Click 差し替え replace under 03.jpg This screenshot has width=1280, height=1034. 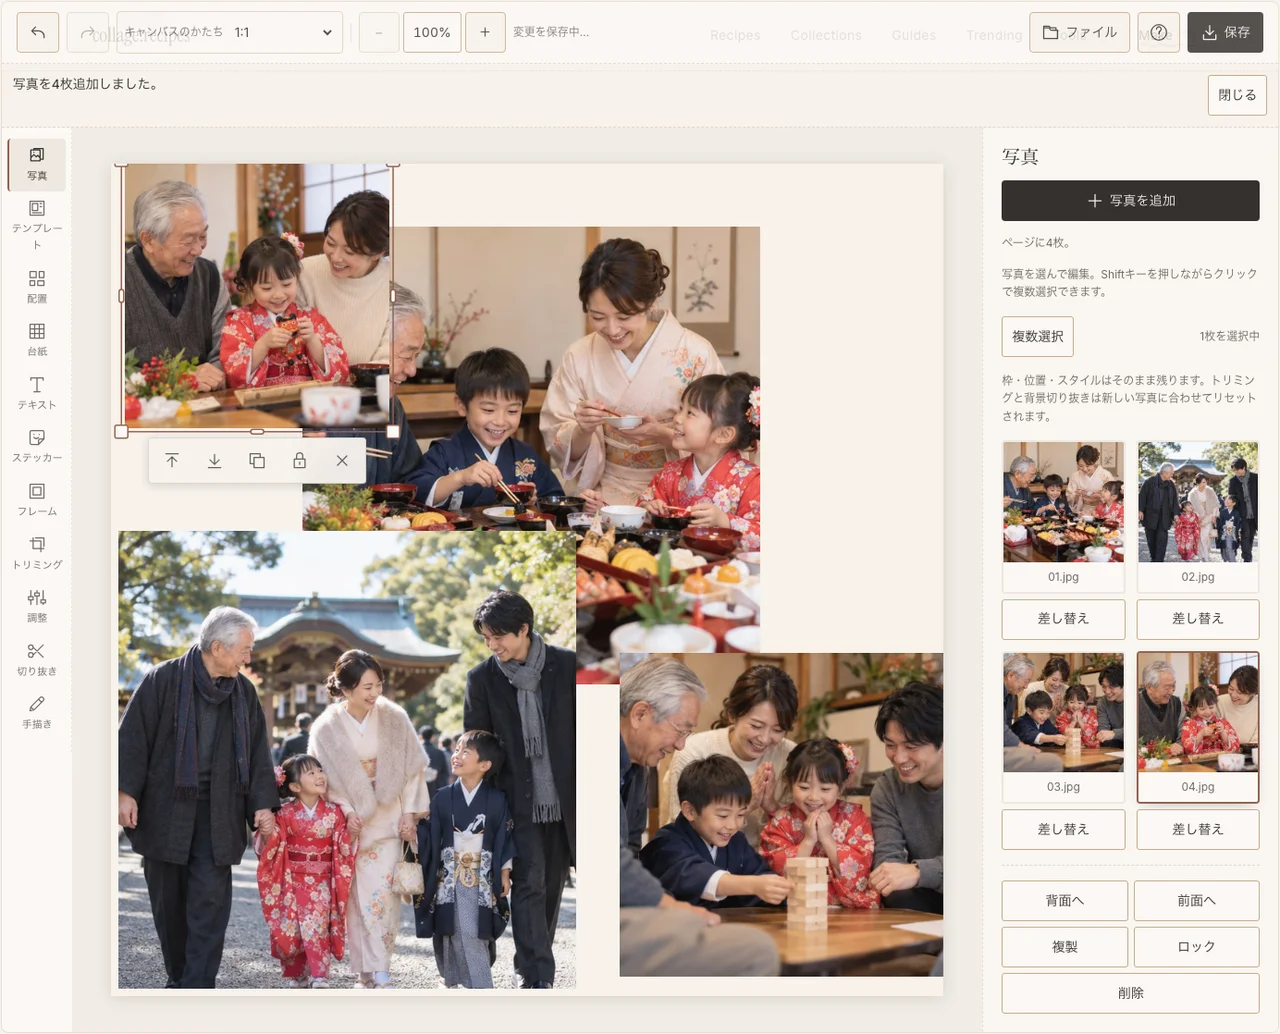click(x=1063, y=829)
